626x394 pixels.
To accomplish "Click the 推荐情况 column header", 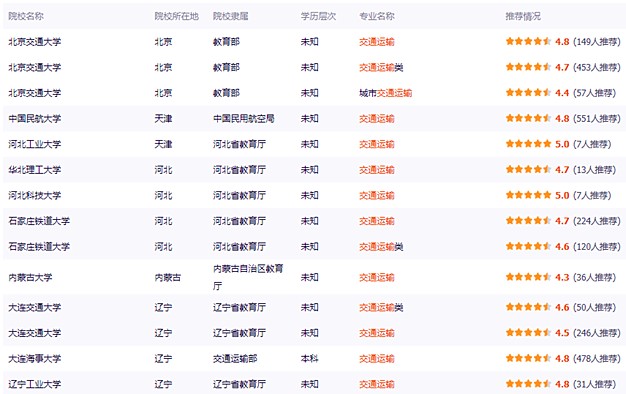I will tap(523, 16).
